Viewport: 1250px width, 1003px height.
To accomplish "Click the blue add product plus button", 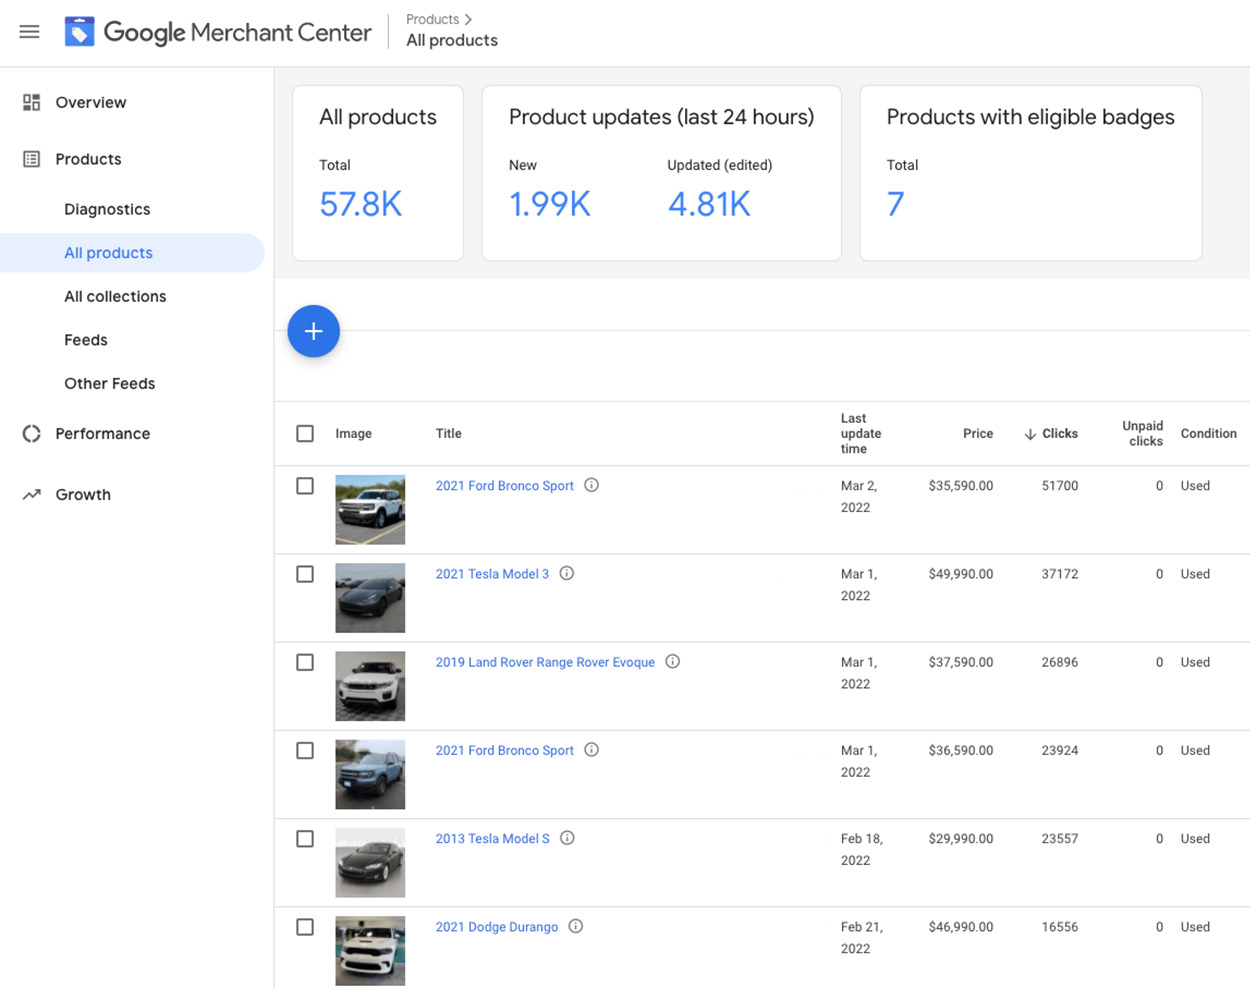I will point(313,331).
